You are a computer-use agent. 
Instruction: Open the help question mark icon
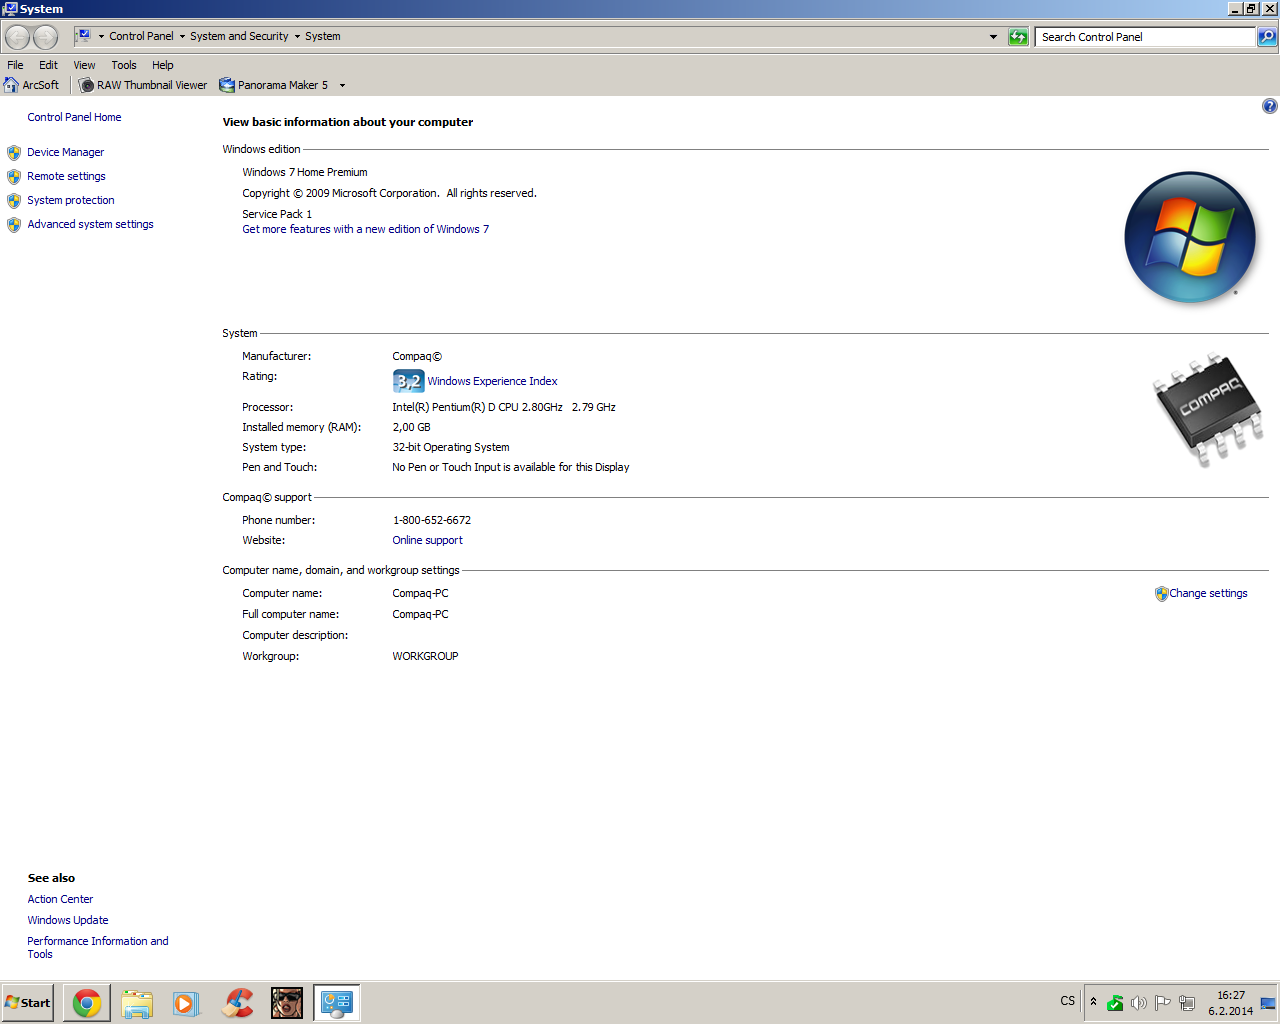click(1269, 106)
